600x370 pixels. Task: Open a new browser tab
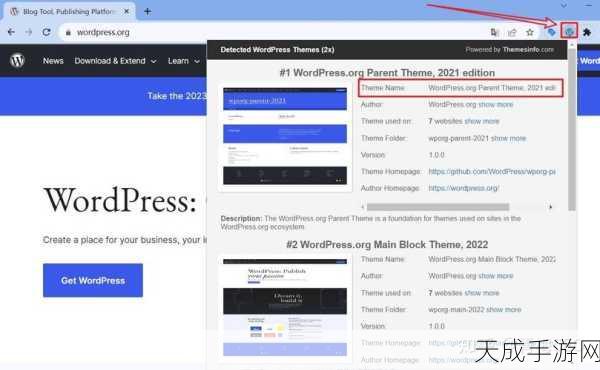(147, 11)
